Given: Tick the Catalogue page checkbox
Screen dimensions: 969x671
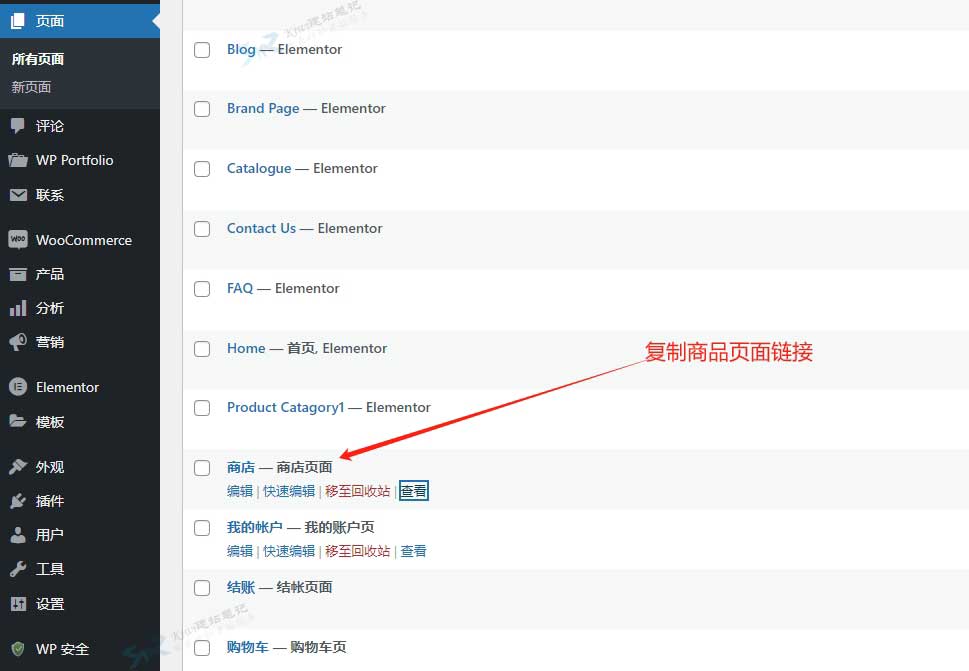Looking at the screenshot, I should tap(202, 169).
